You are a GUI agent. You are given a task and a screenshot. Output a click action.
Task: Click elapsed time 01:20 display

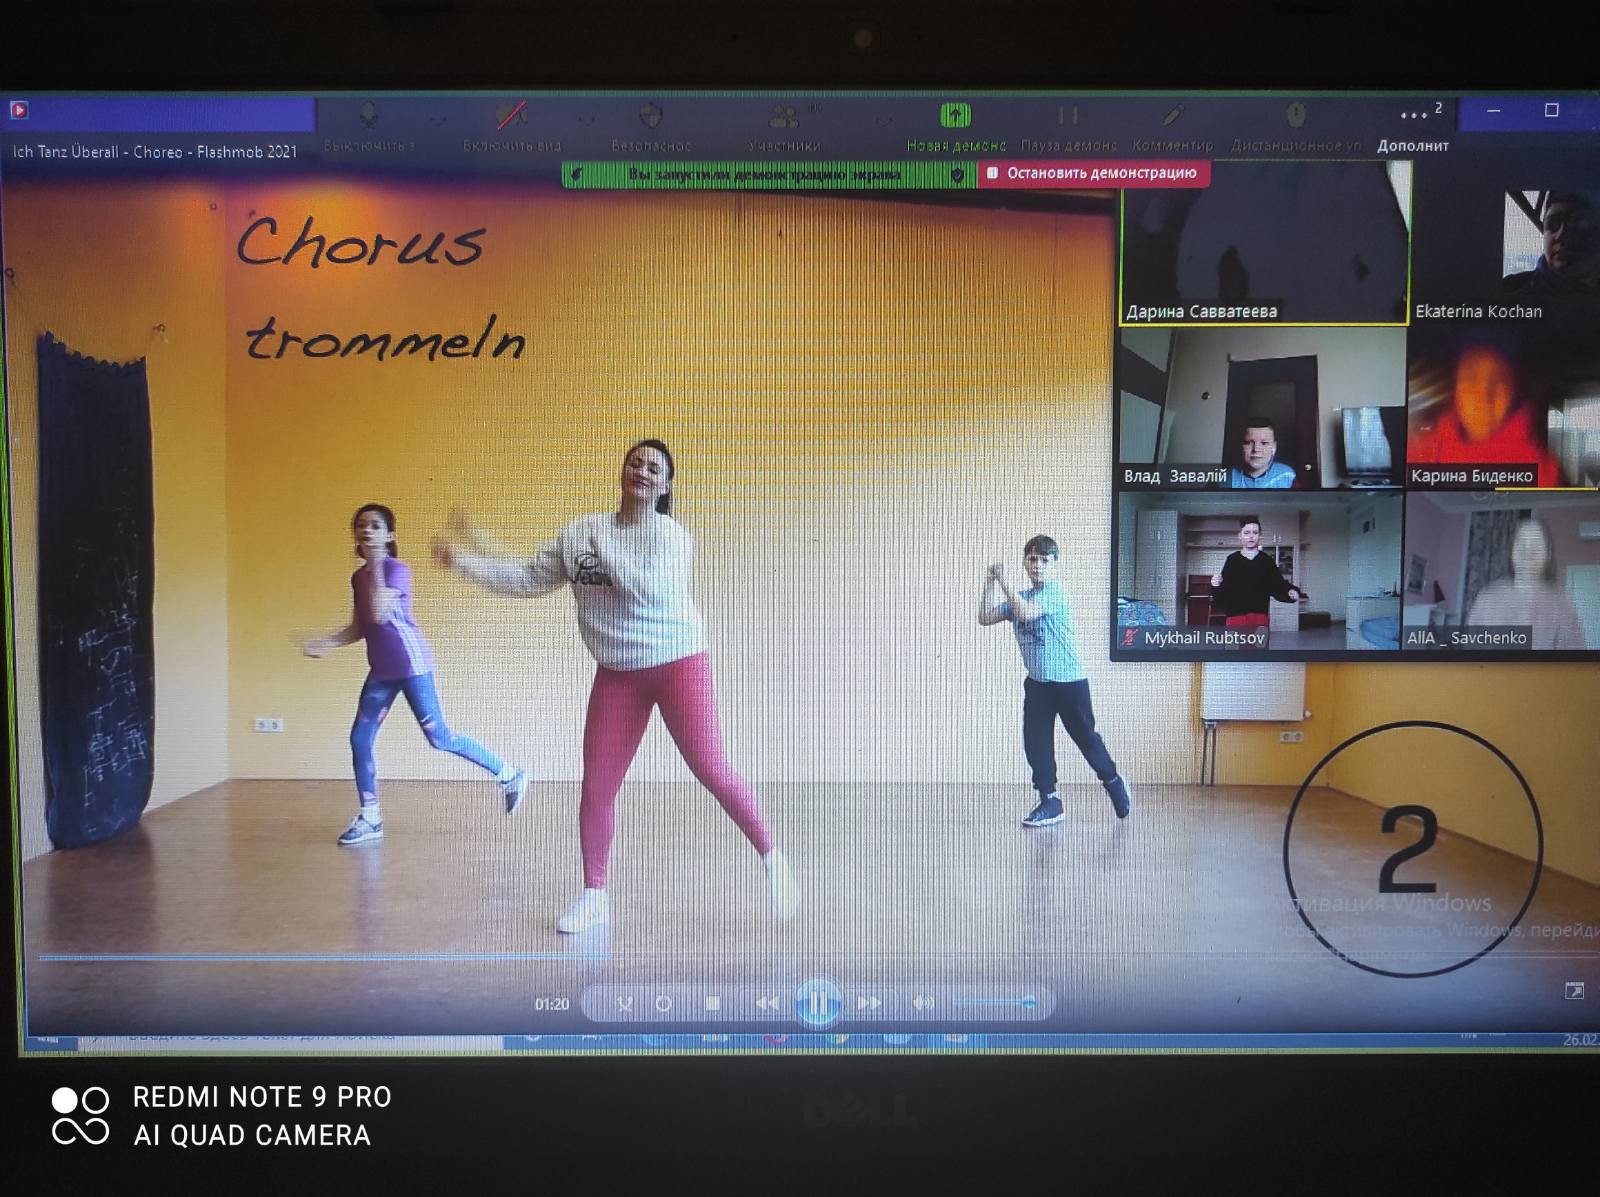(x=552, y=1004)
